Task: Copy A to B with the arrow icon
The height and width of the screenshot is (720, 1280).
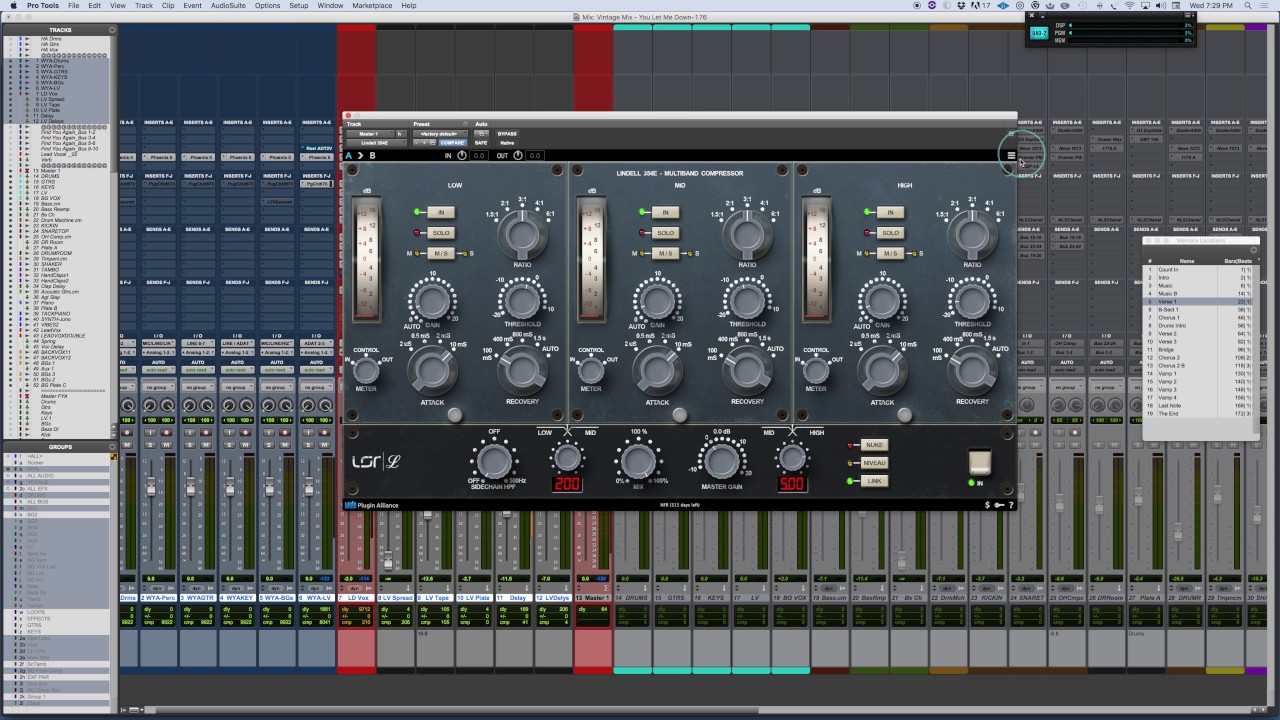Action: click(361, 155)
